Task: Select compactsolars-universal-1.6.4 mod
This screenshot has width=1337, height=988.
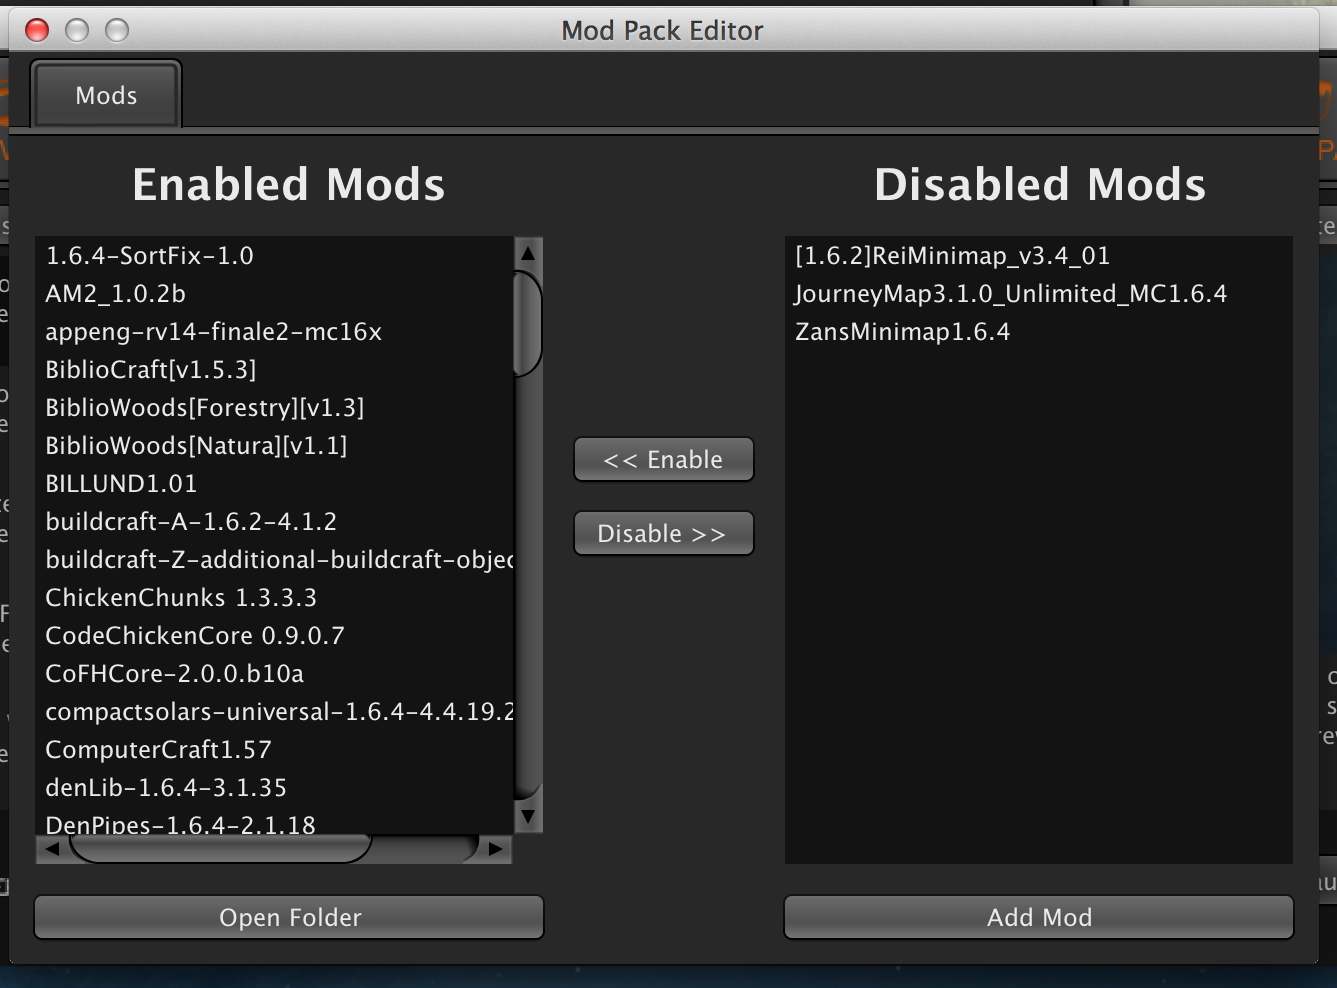Action: (x=275, y=712)
